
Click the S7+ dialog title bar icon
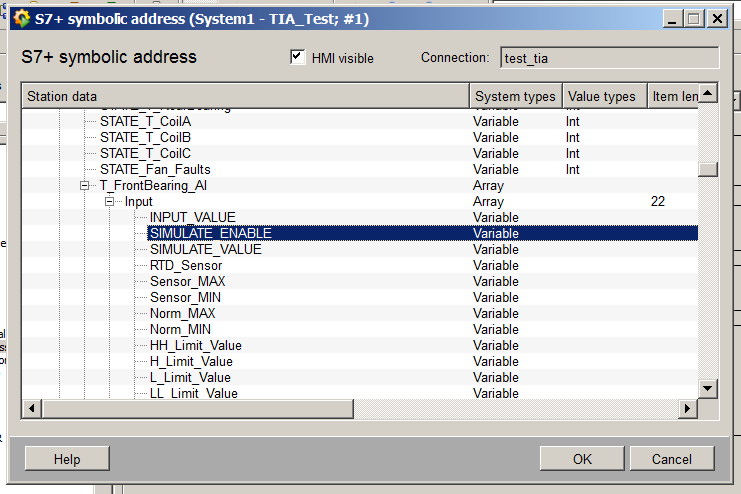point(20,18)
